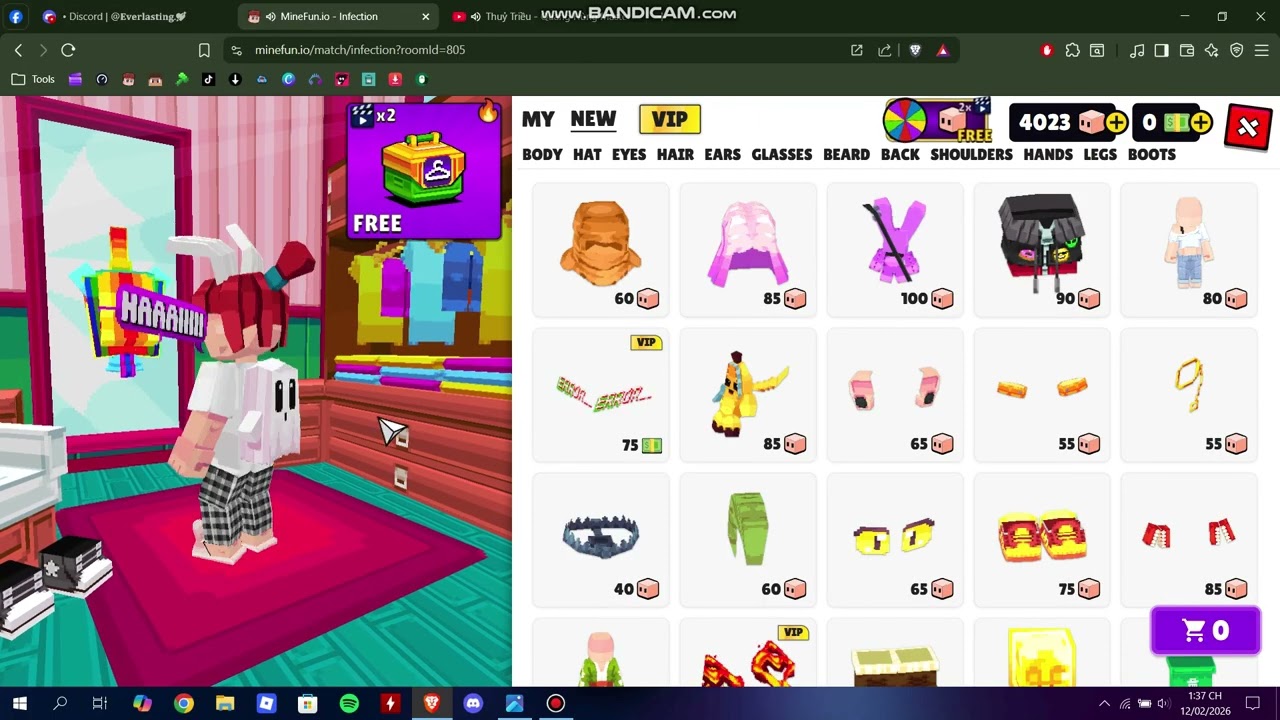Pick the VIP error glasses costing 75
The width and height of the screenshot is (1280, 720).
pyautogui.click(x=601, y=395)
